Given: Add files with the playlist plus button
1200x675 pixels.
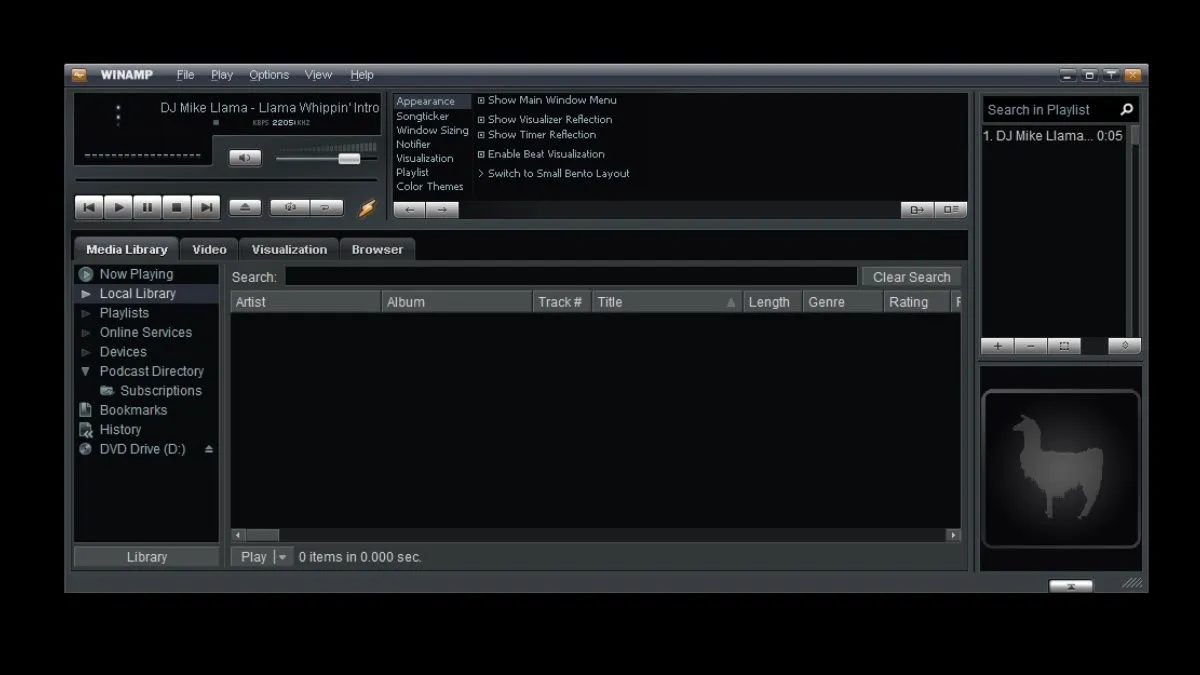Looking at the screenshot, I should (x=997, y=346).
